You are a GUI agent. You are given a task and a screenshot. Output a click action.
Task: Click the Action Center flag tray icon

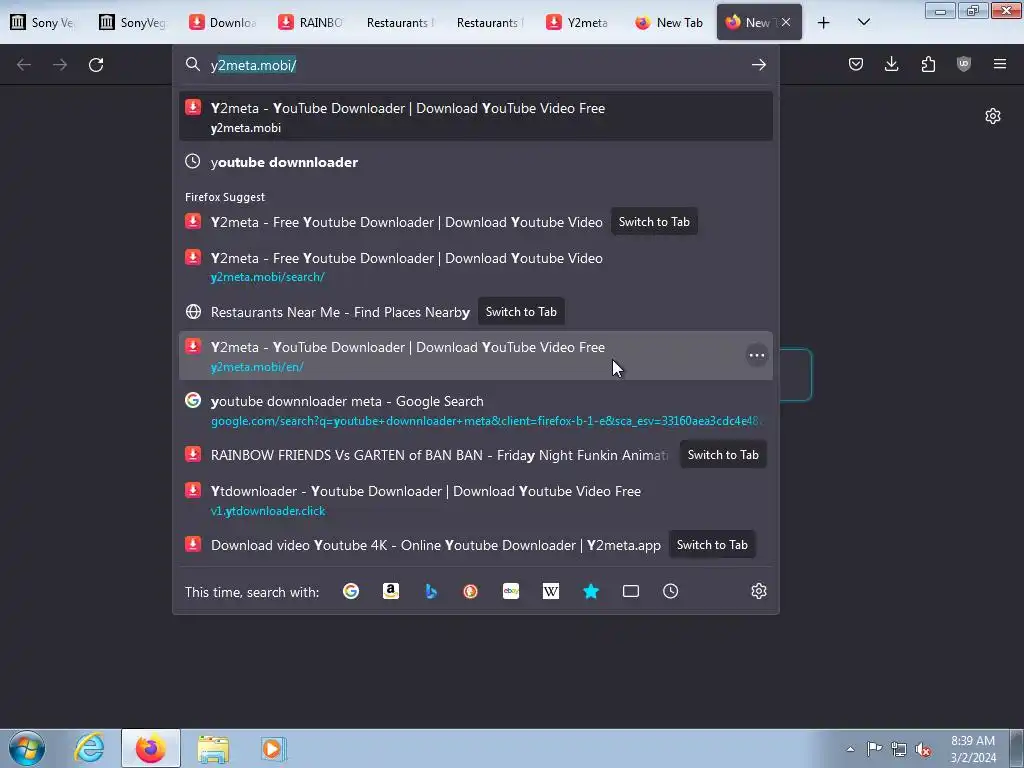[874, 748]
